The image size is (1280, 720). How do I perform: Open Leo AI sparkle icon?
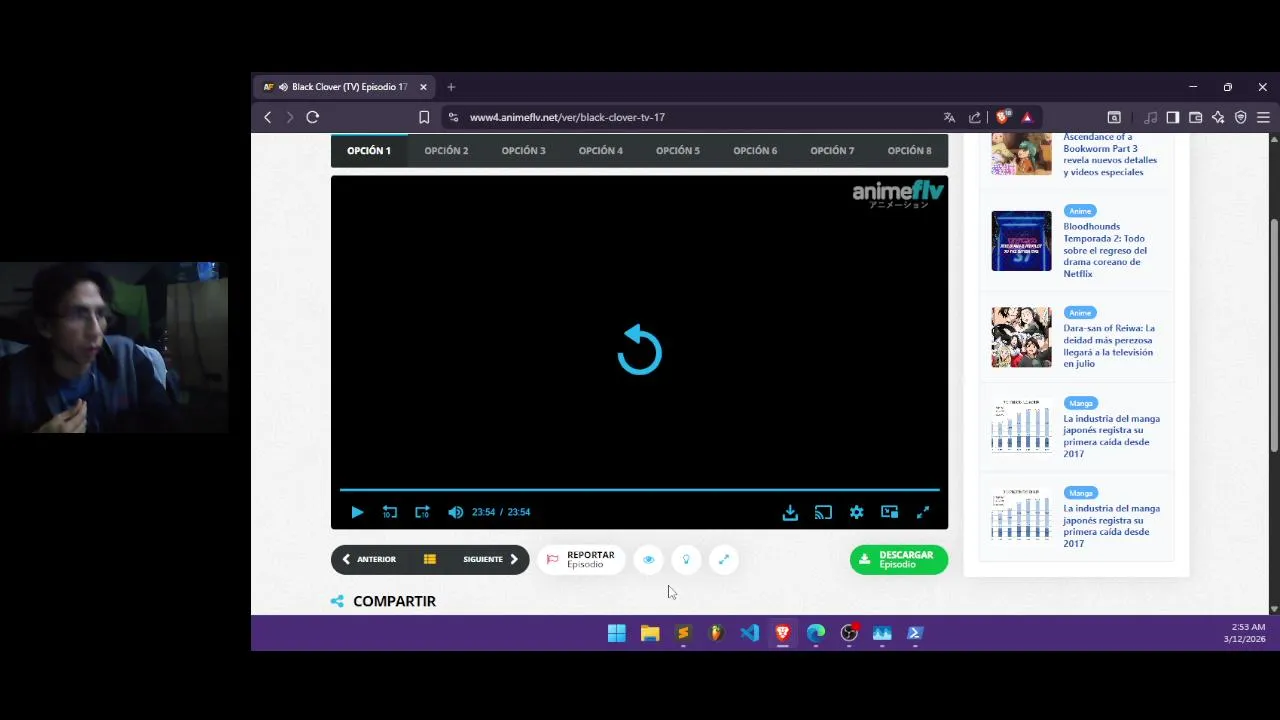1218,117
